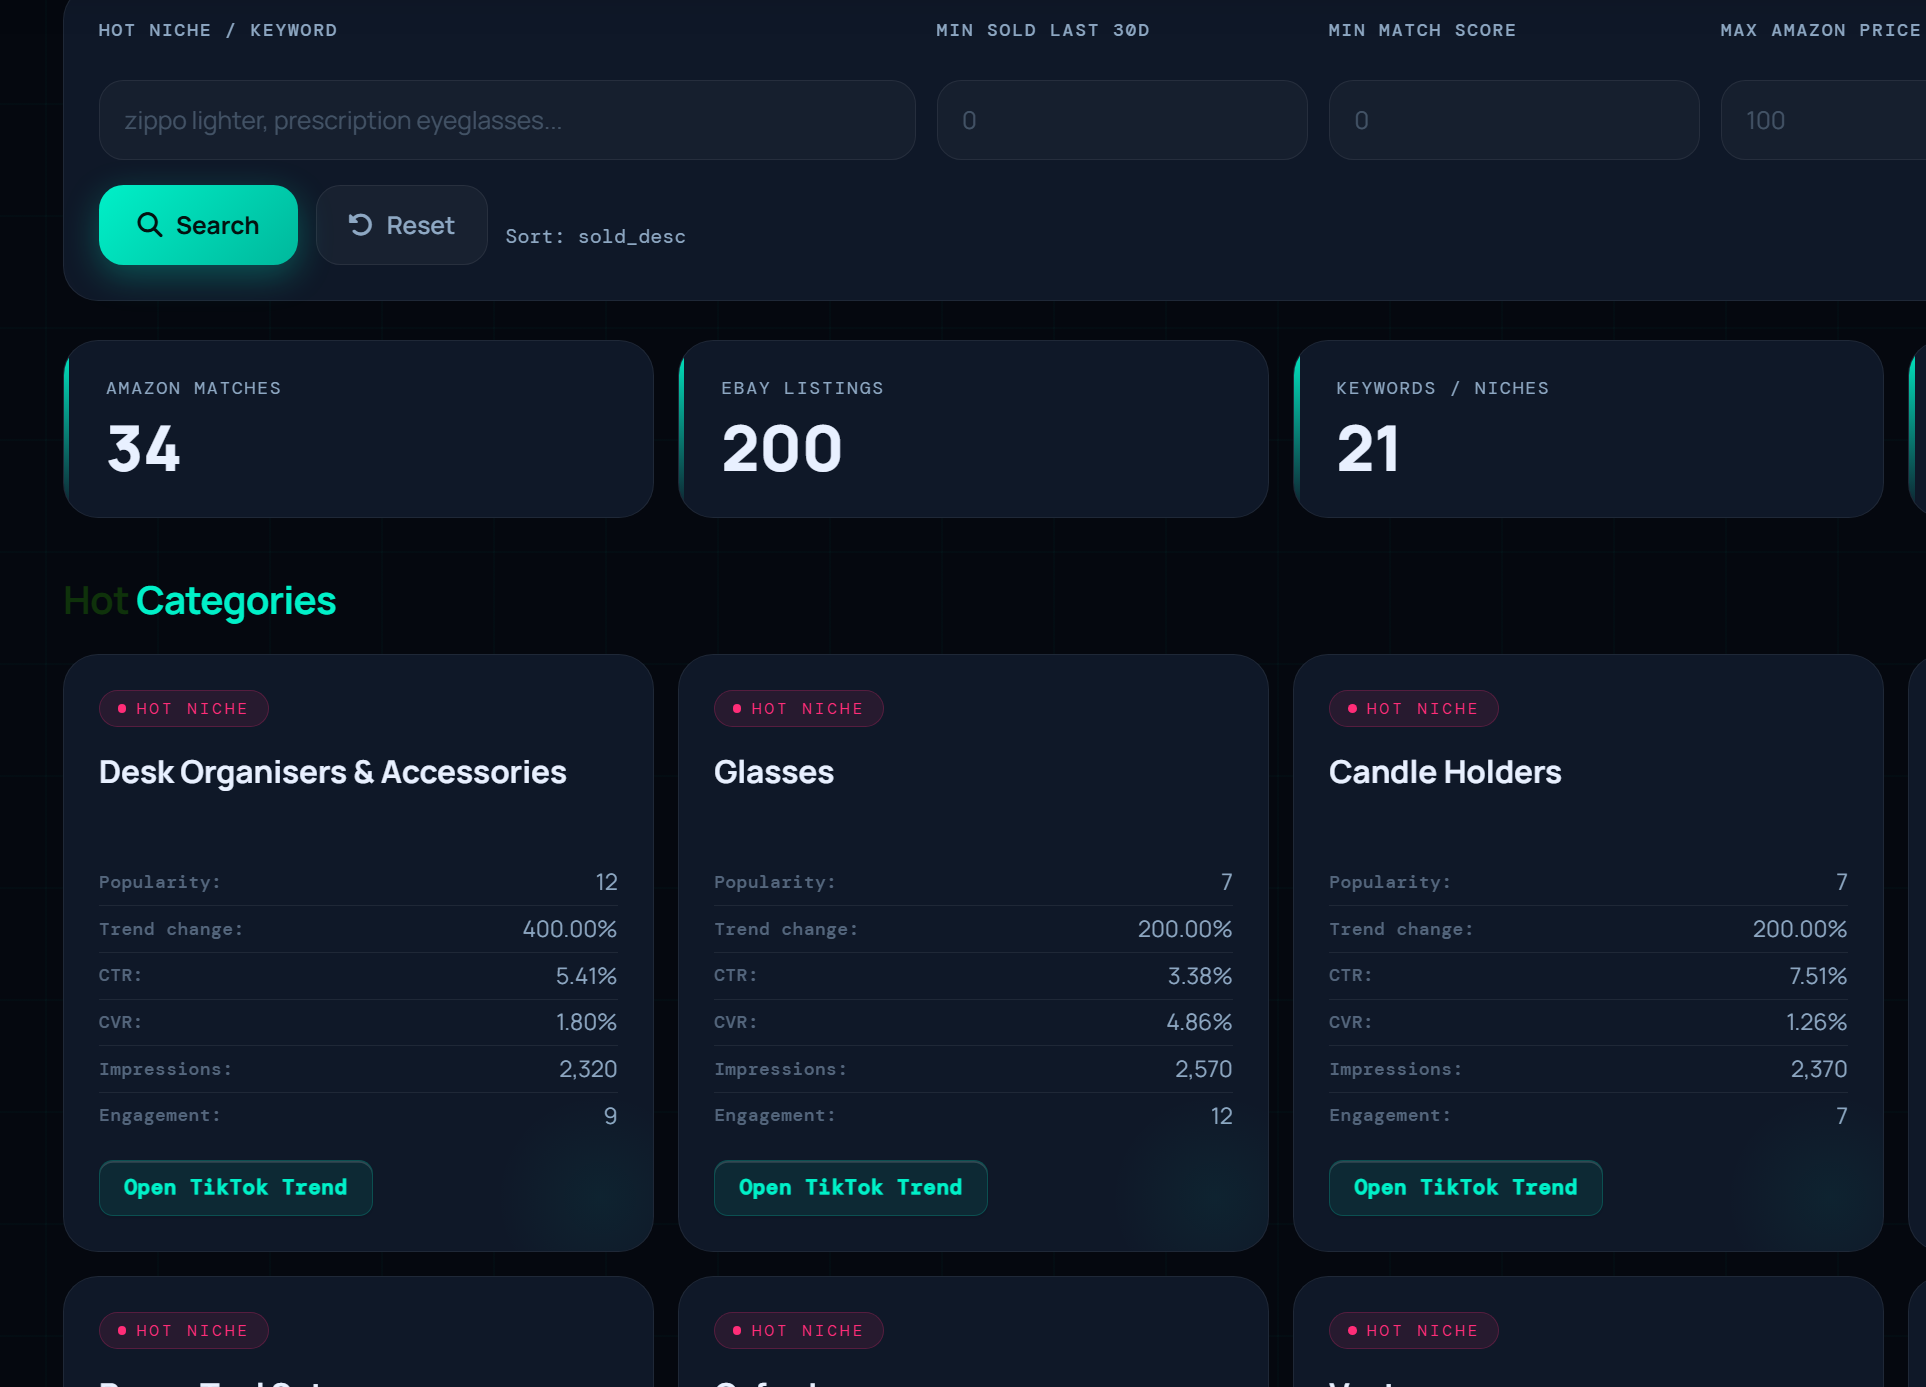Open TikTok Trend for Desk Organisers
Screen dimensions: 1926x1387
235,1188
